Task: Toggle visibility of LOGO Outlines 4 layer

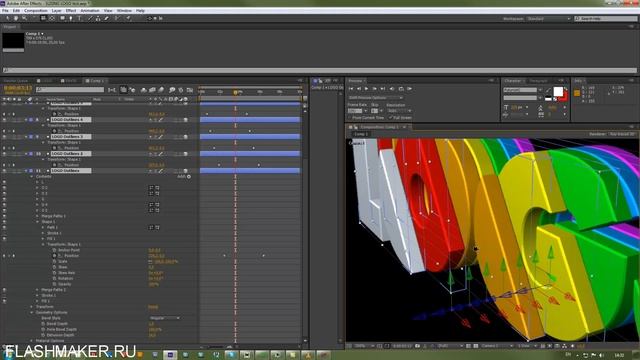Action: pos(4,120)
